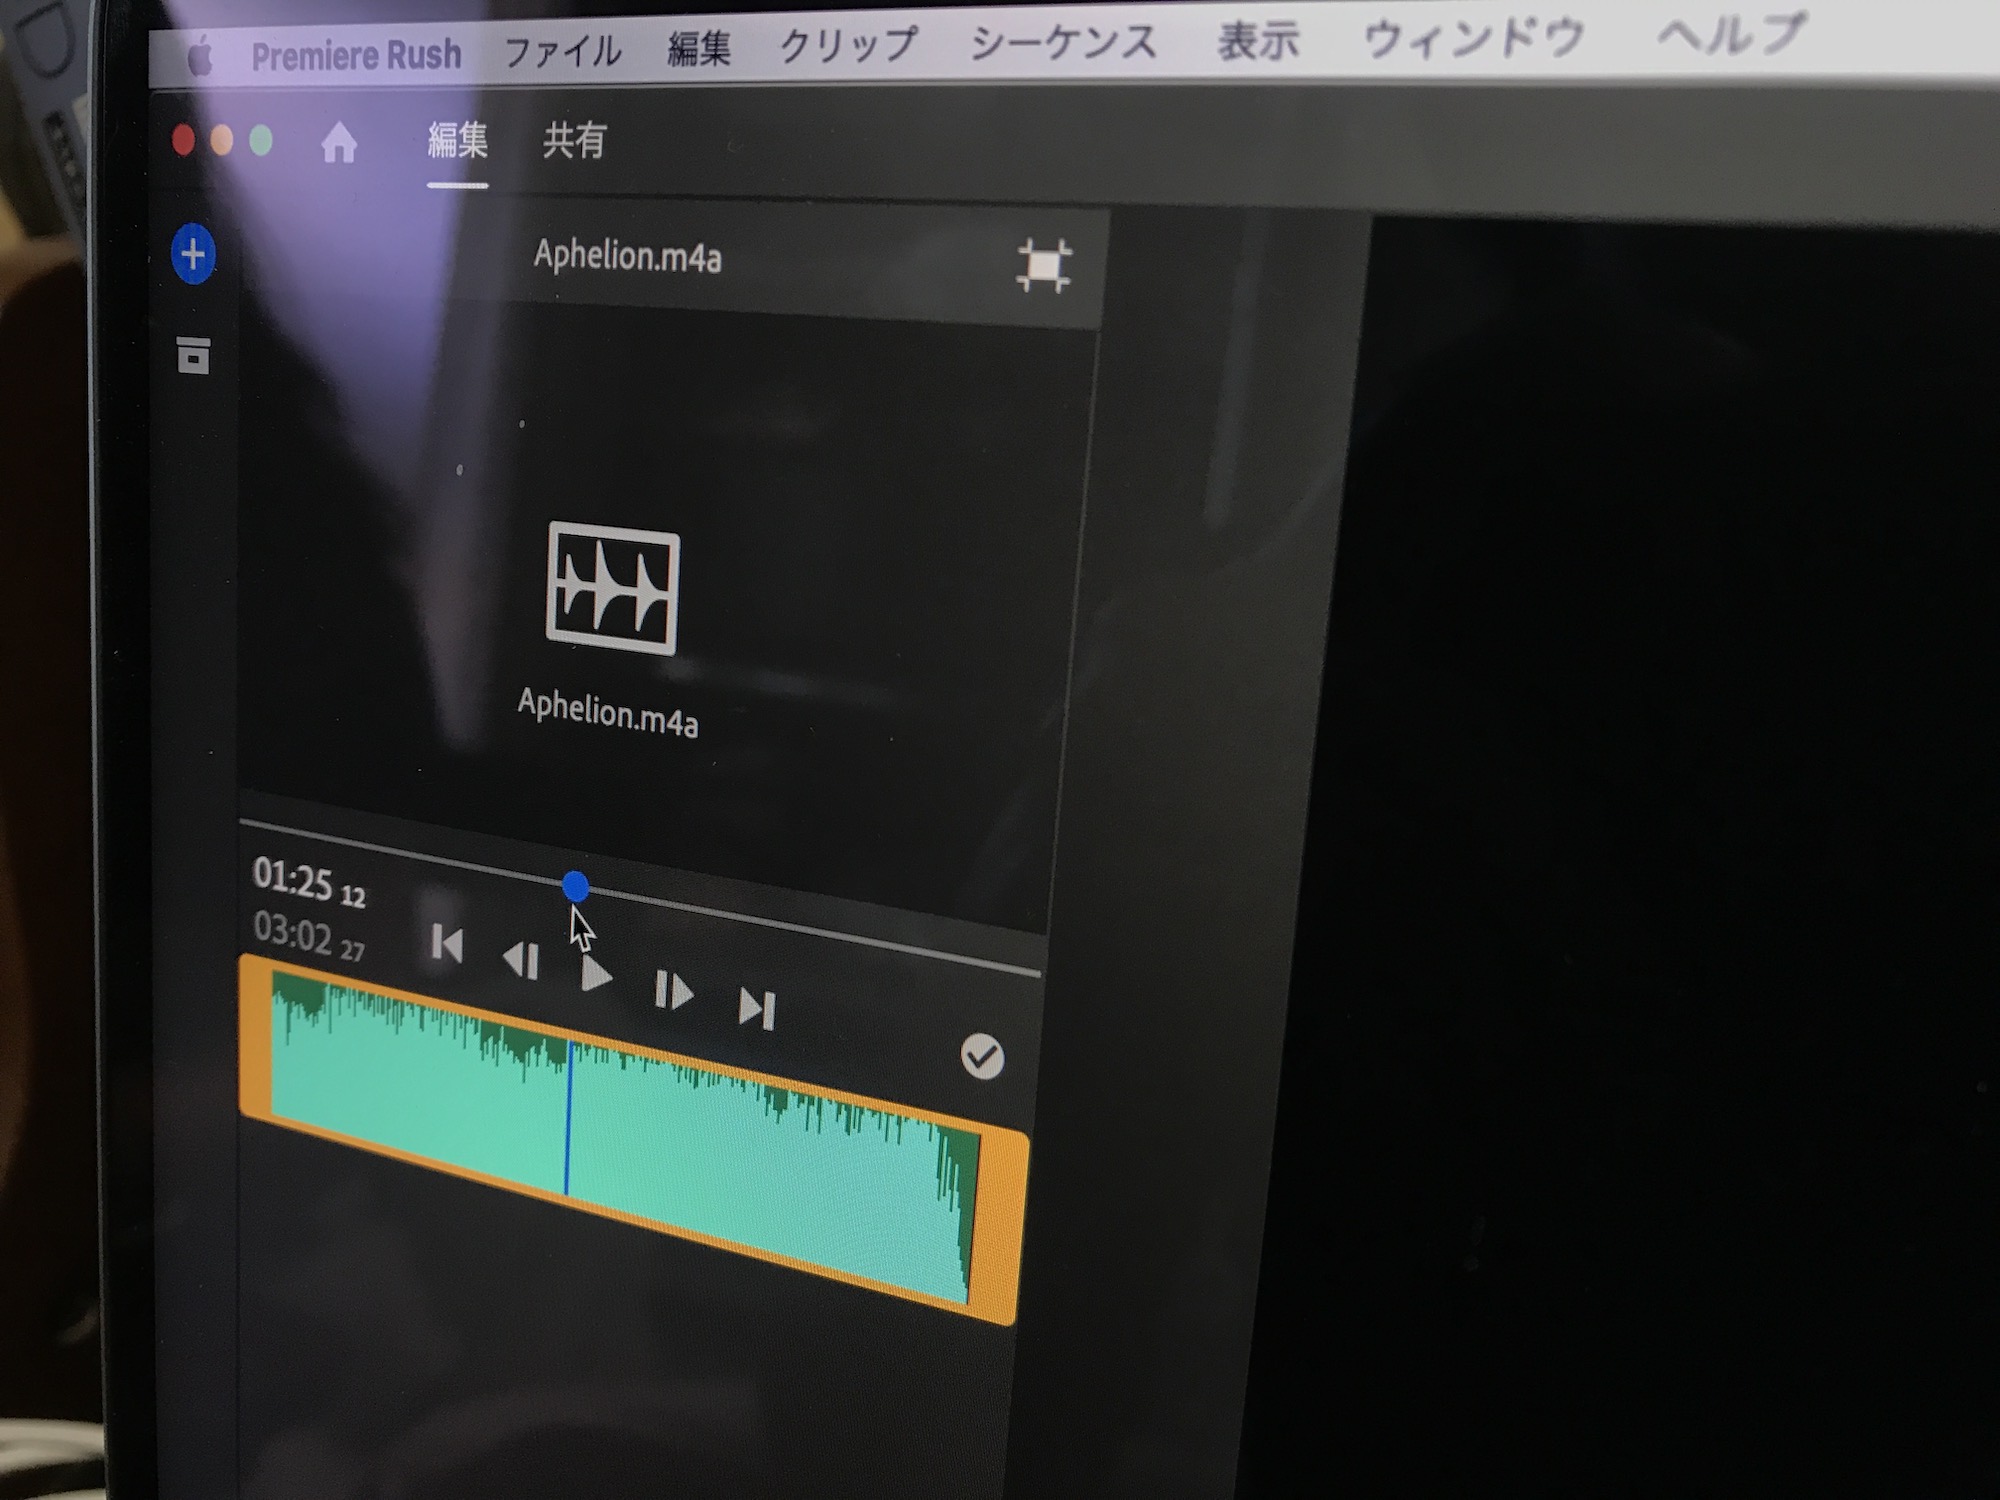Open the Apple menu
2000x1500 pixels.
click(200, 58)
